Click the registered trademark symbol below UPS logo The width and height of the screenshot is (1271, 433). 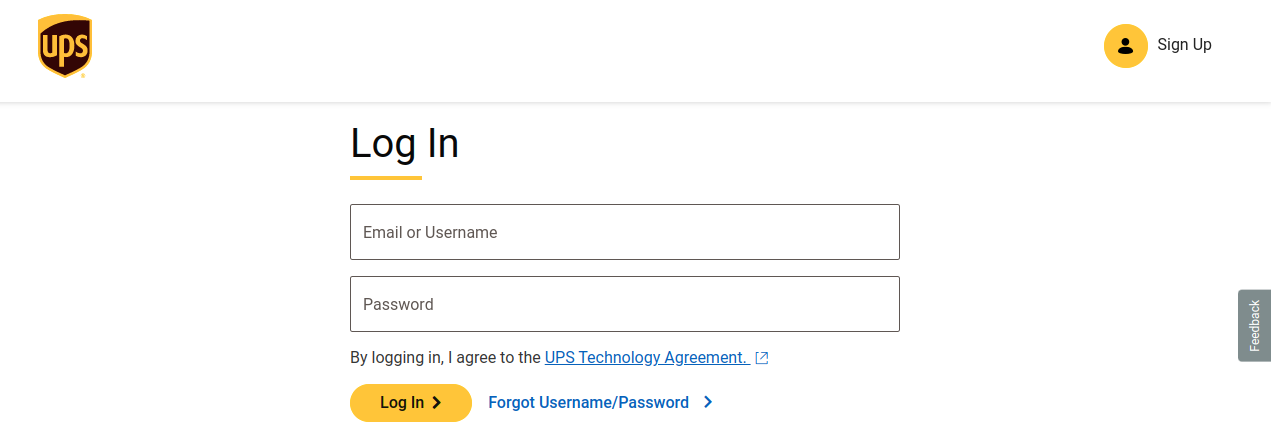coord(83,75)
